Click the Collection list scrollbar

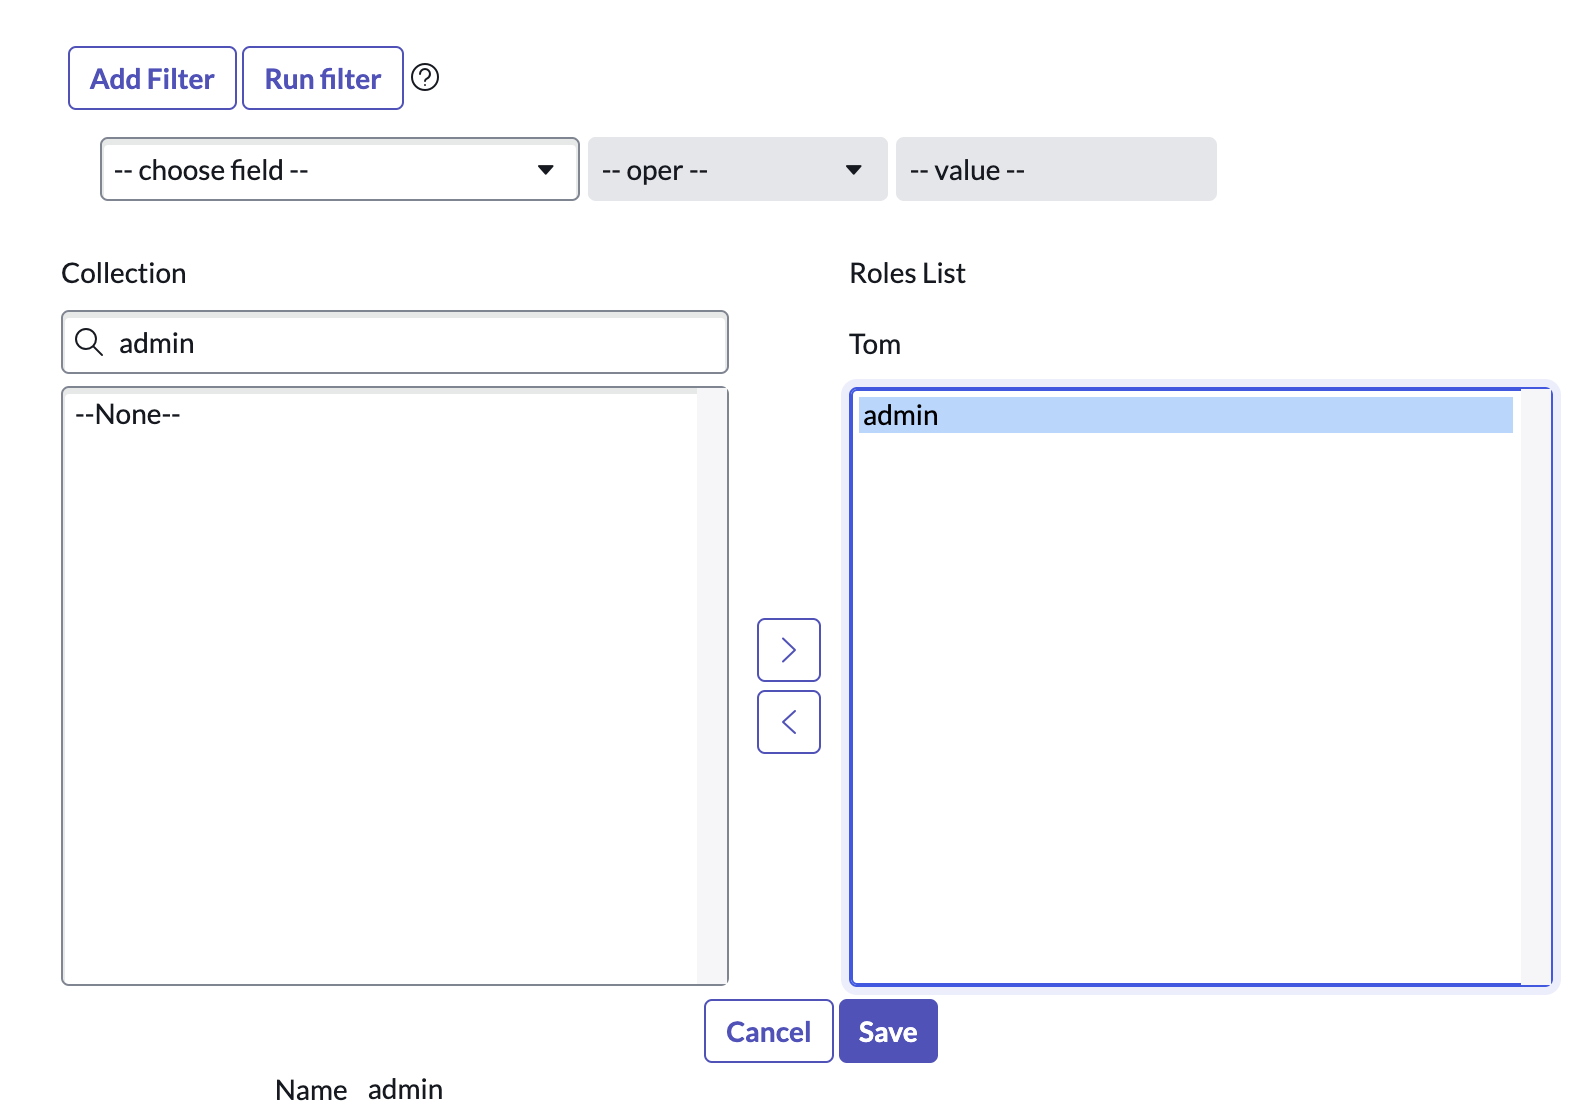pos(712,686)
